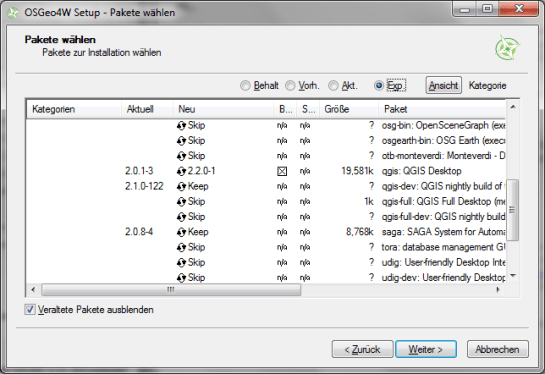
Task: Click the Paket column header
Action: pos(442,109)
